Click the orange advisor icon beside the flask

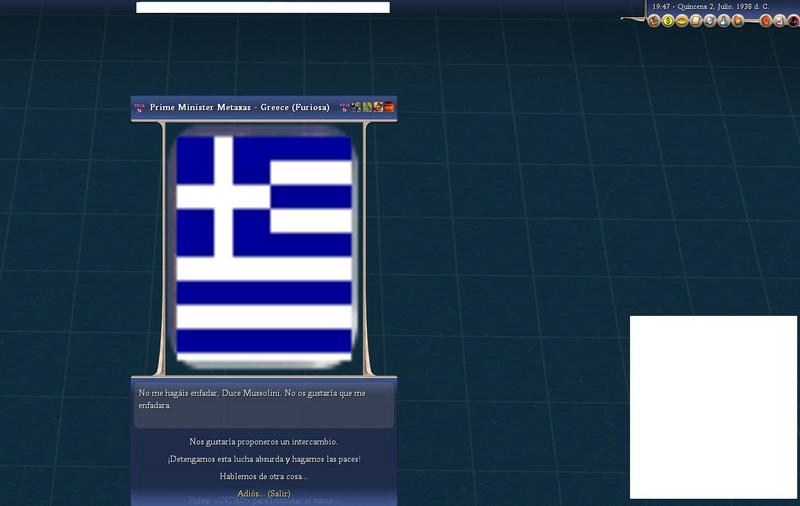(738, 21)
